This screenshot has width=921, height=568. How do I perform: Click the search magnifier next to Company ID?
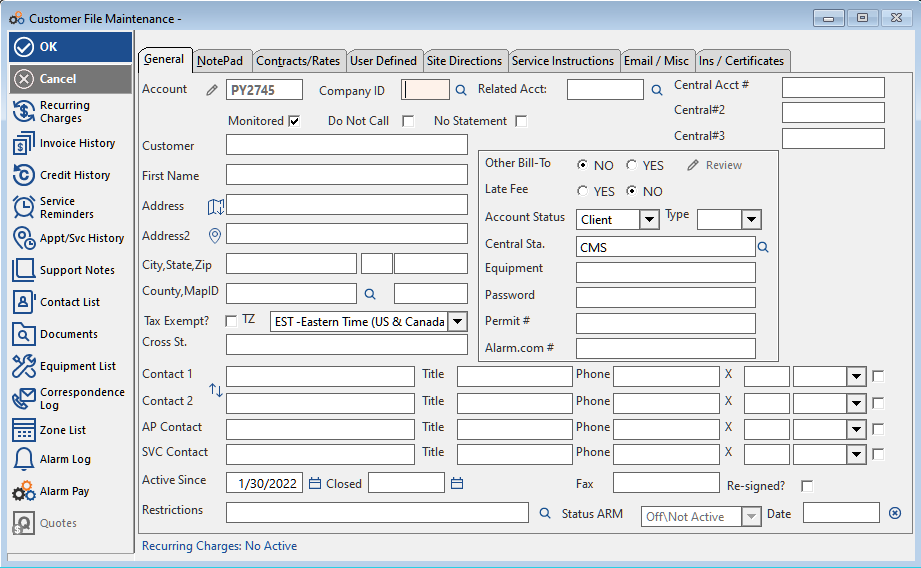click(x=461, y=90)
